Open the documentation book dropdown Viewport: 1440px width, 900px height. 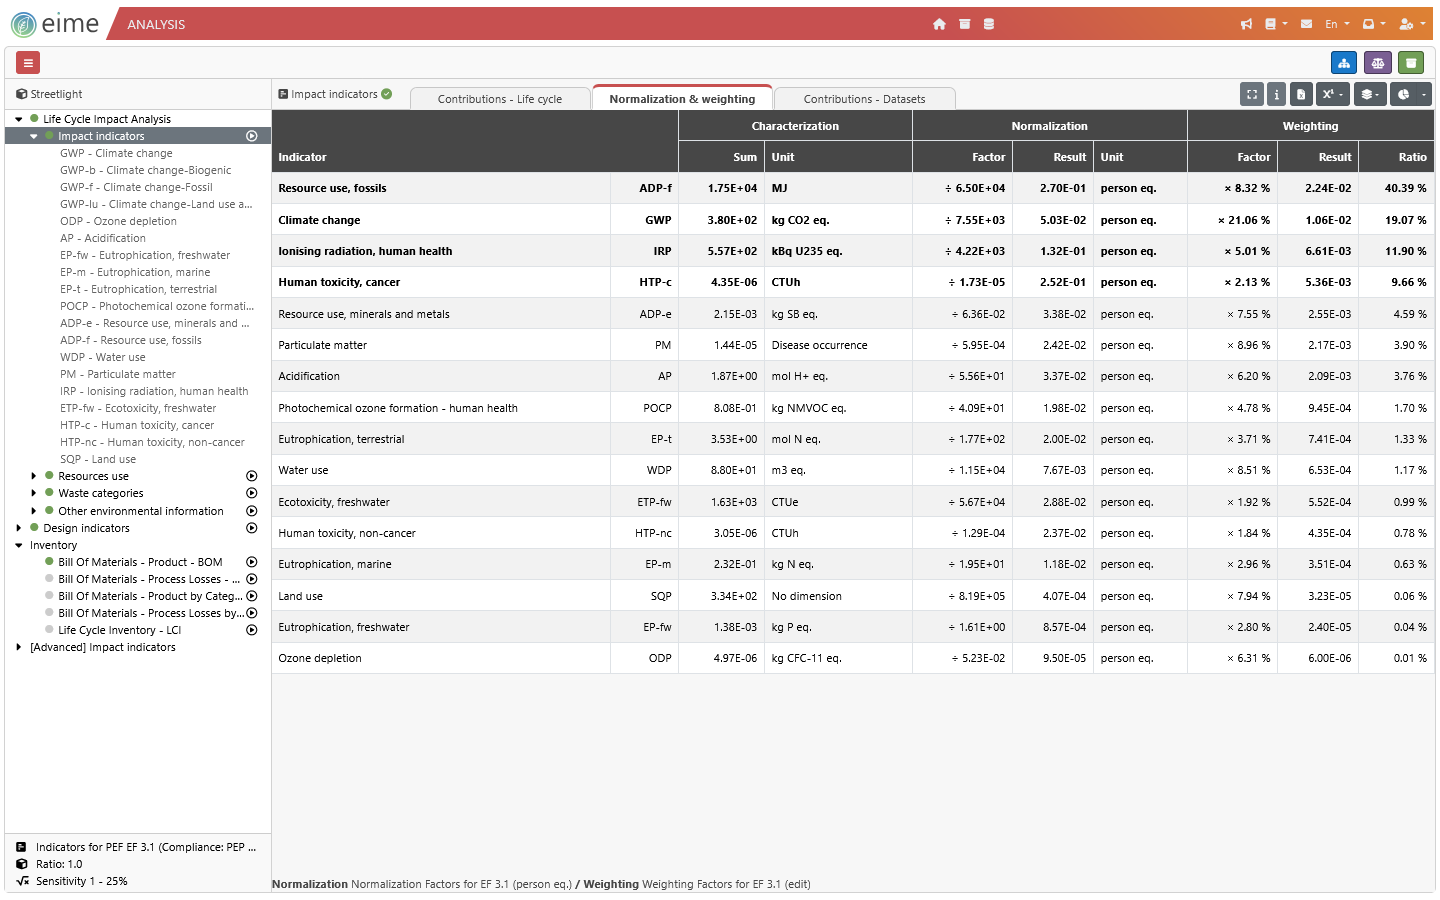tap(1275, 24)
